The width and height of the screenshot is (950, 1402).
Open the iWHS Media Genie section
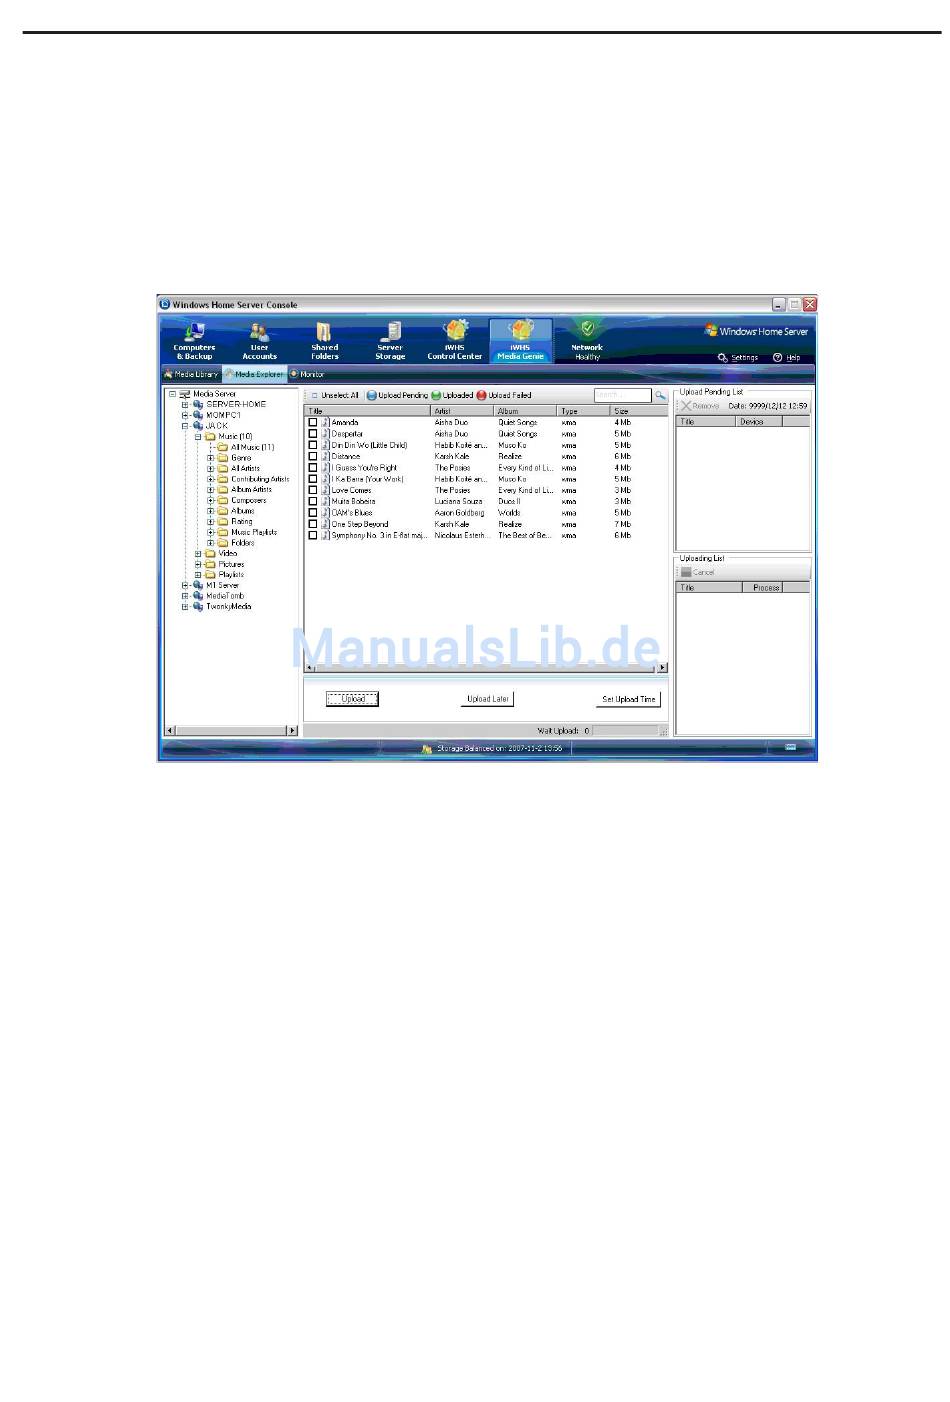520,340
